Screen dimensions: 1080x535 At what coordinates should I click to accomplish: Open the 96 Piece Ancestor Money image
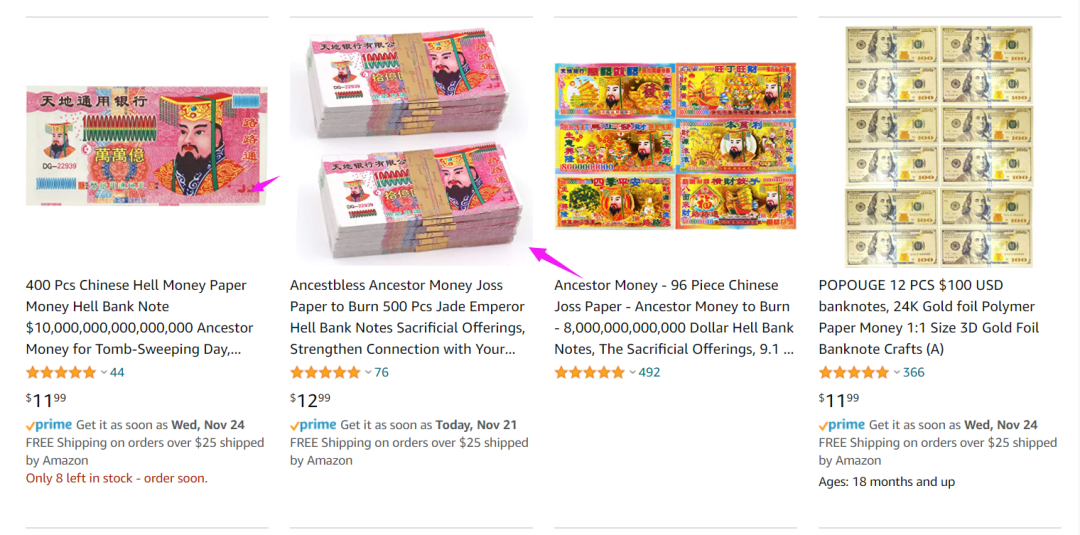pyautogui.click(x=675, y=145)
